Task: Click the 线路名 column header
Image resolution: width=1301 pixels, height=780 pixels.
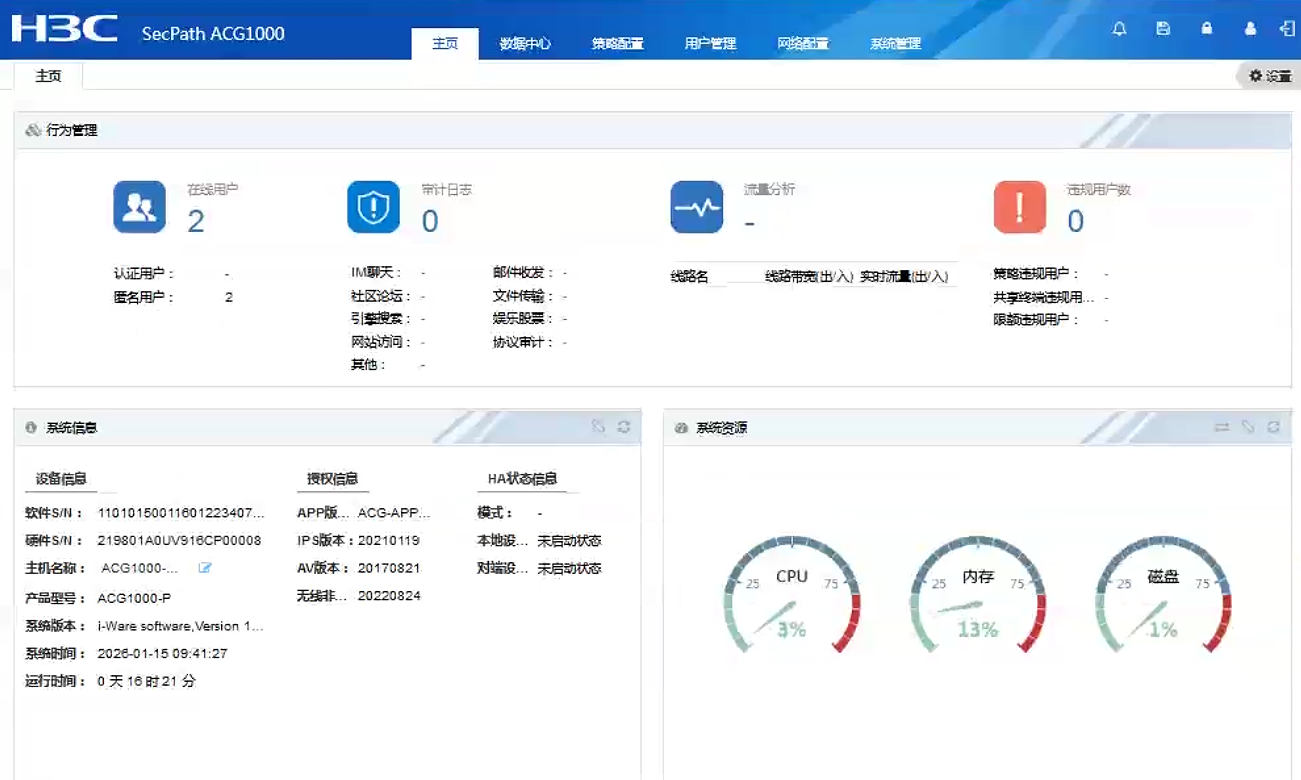Action: click(x=689, y=276)
